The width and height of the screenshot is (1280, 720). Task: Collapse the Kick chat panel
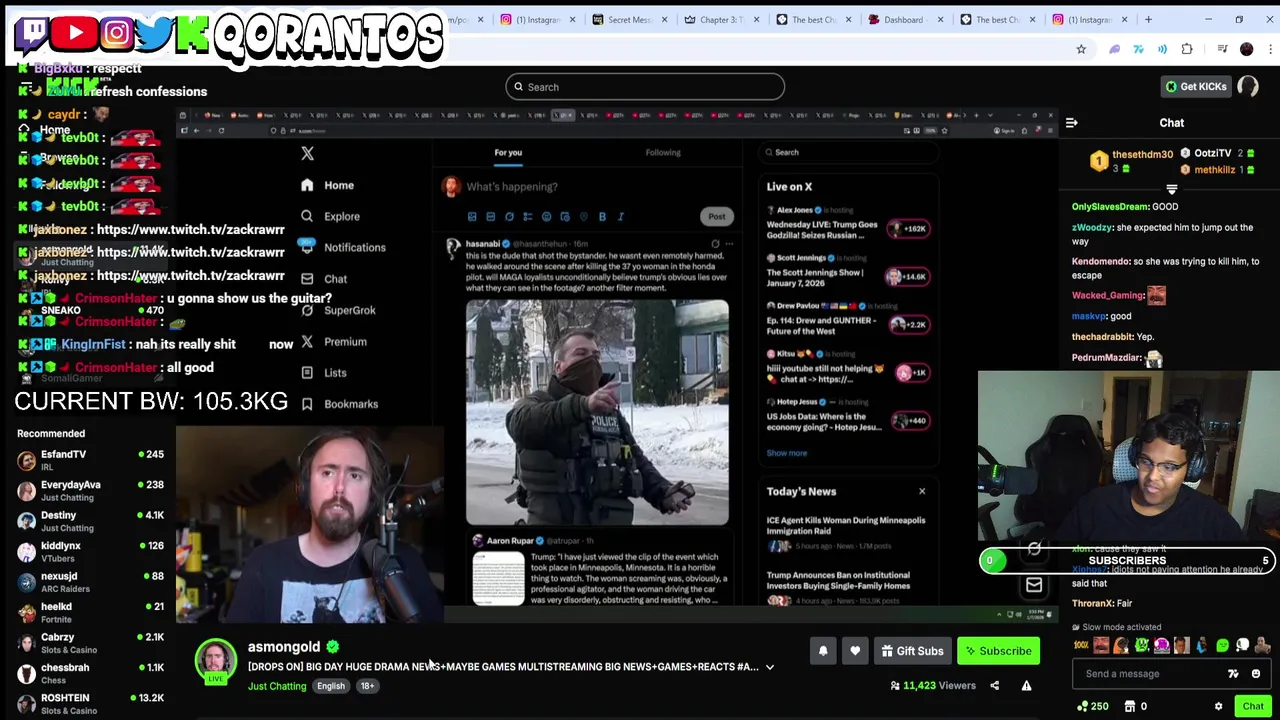click(x=1071, y=123)
